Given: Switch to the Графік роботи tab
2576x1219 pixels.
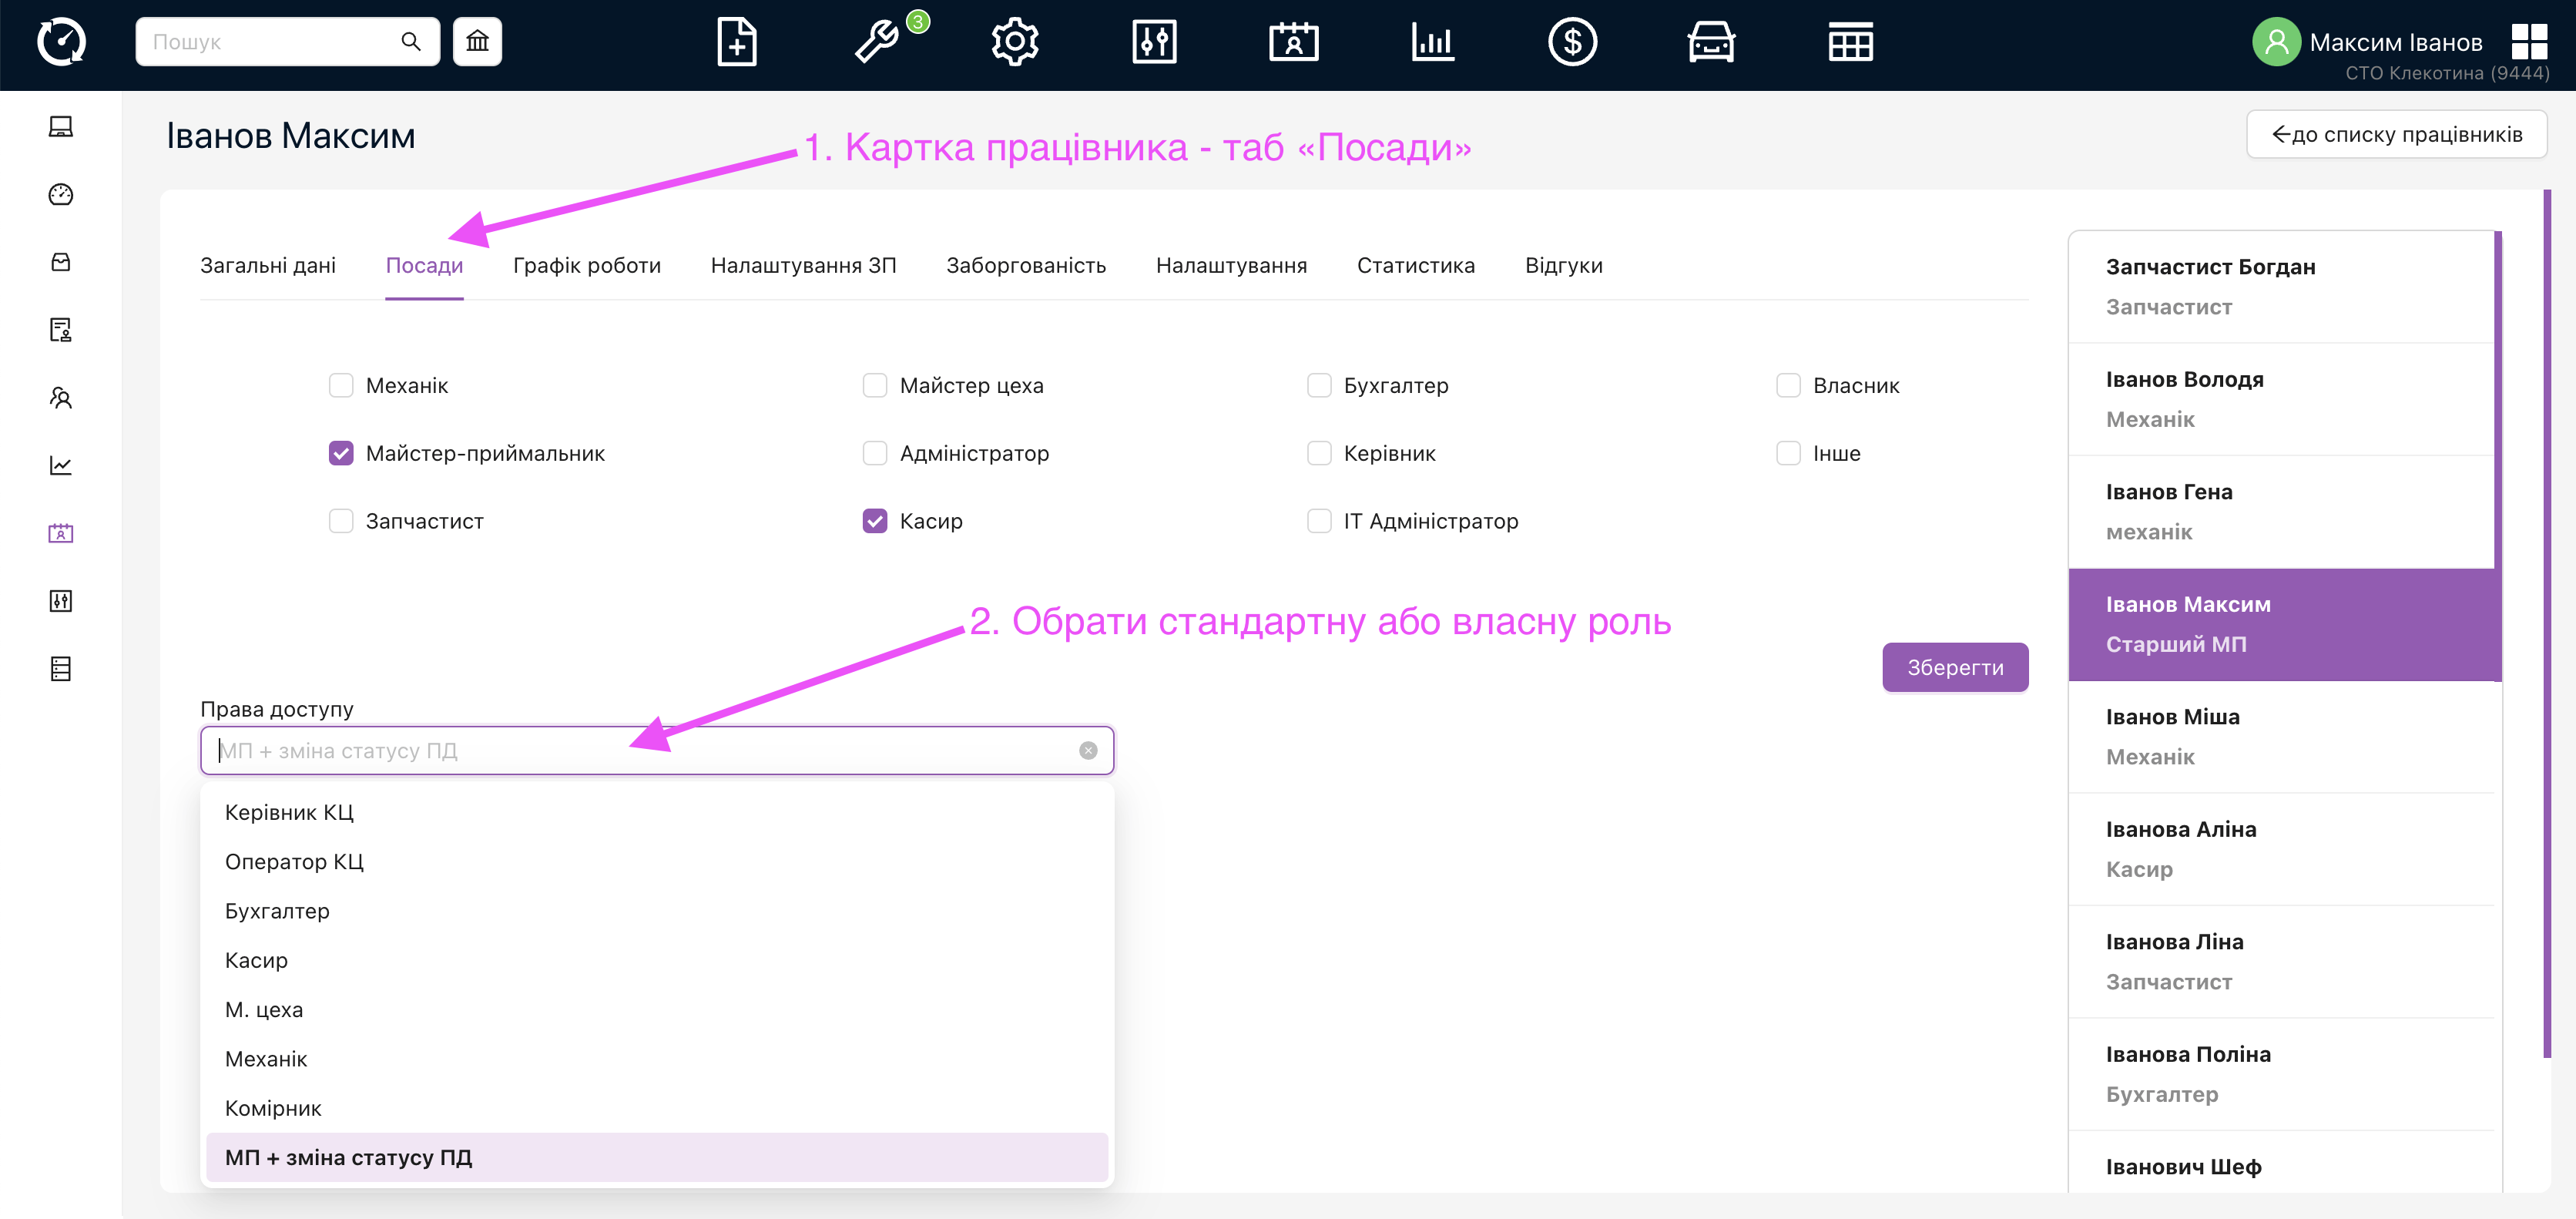Looking at the screenshot, I should 587,266.
